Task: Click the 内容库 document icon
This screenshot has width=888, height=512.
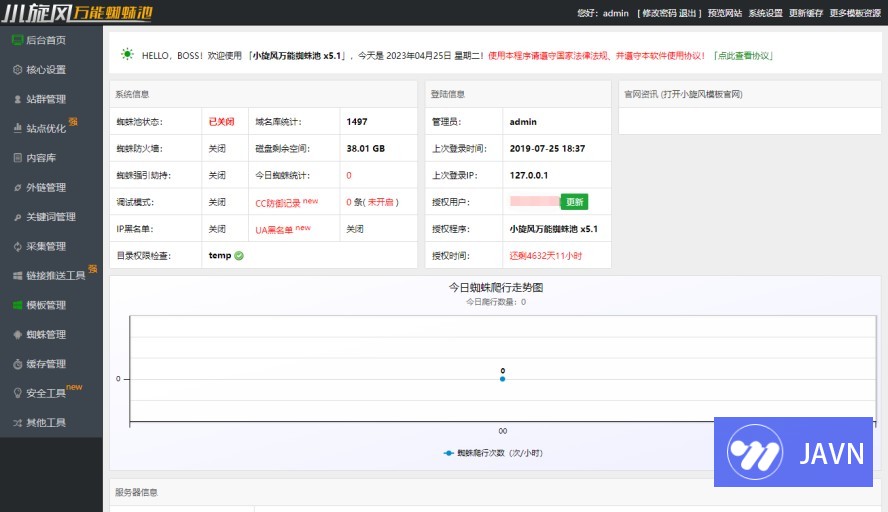Action: click(18, 158)
